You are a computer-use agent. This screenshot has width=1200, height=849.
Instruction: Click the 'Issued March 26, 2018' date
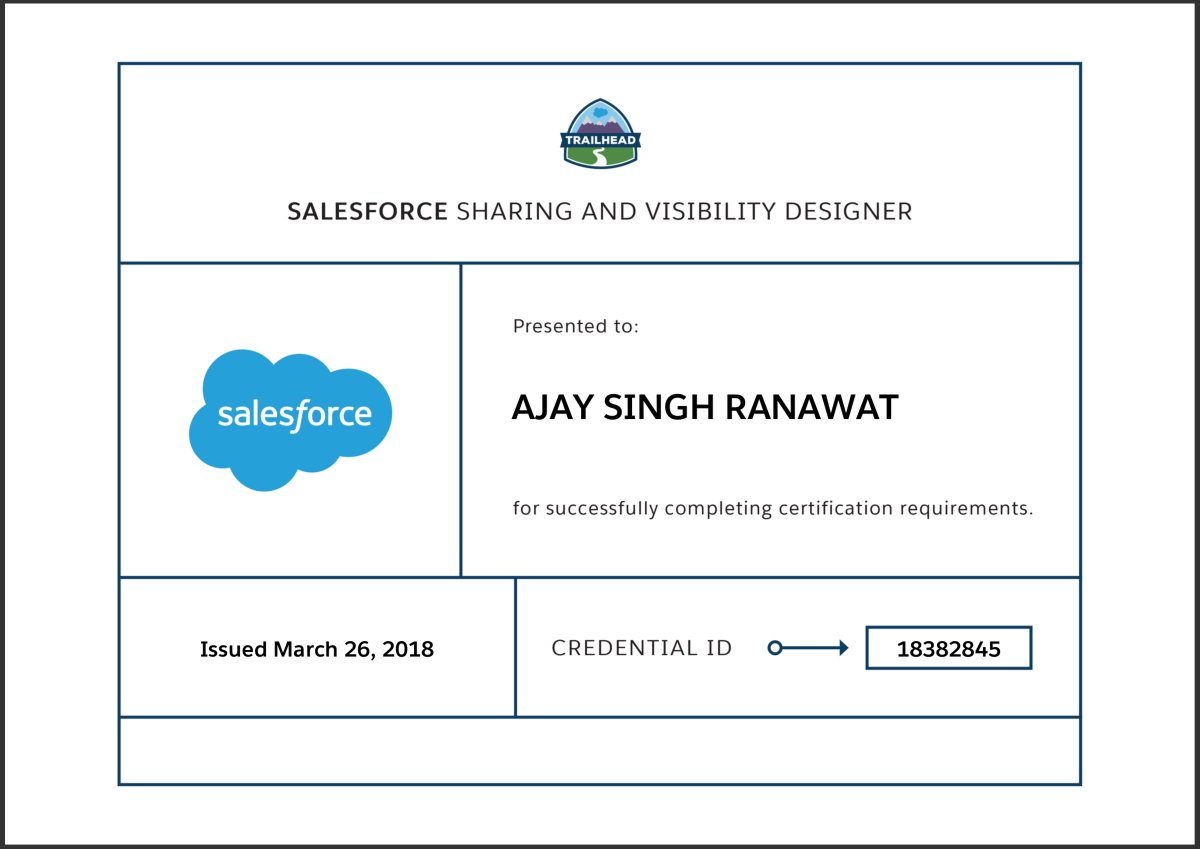[x=317, y=650]
